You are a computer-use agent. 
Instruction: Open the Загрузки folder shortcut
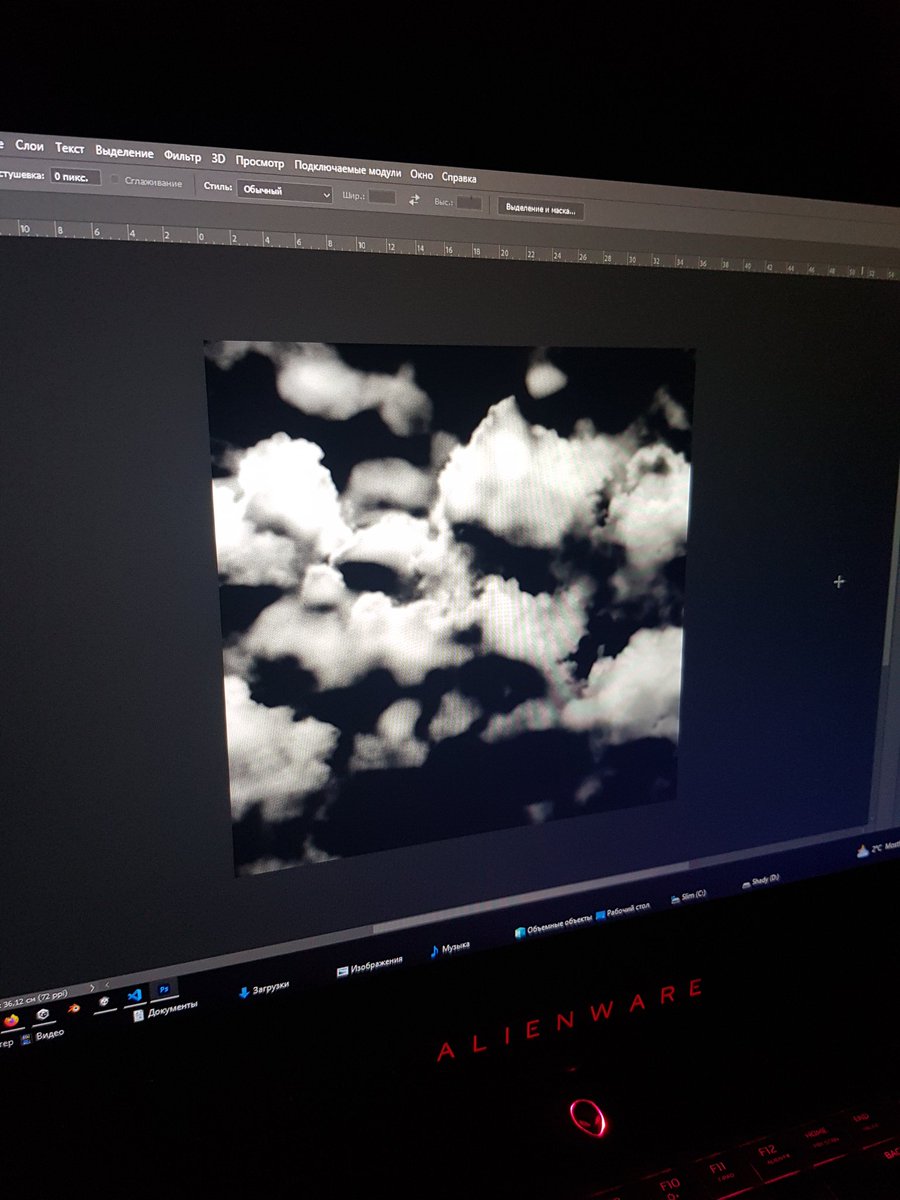(x=265, y=989)
